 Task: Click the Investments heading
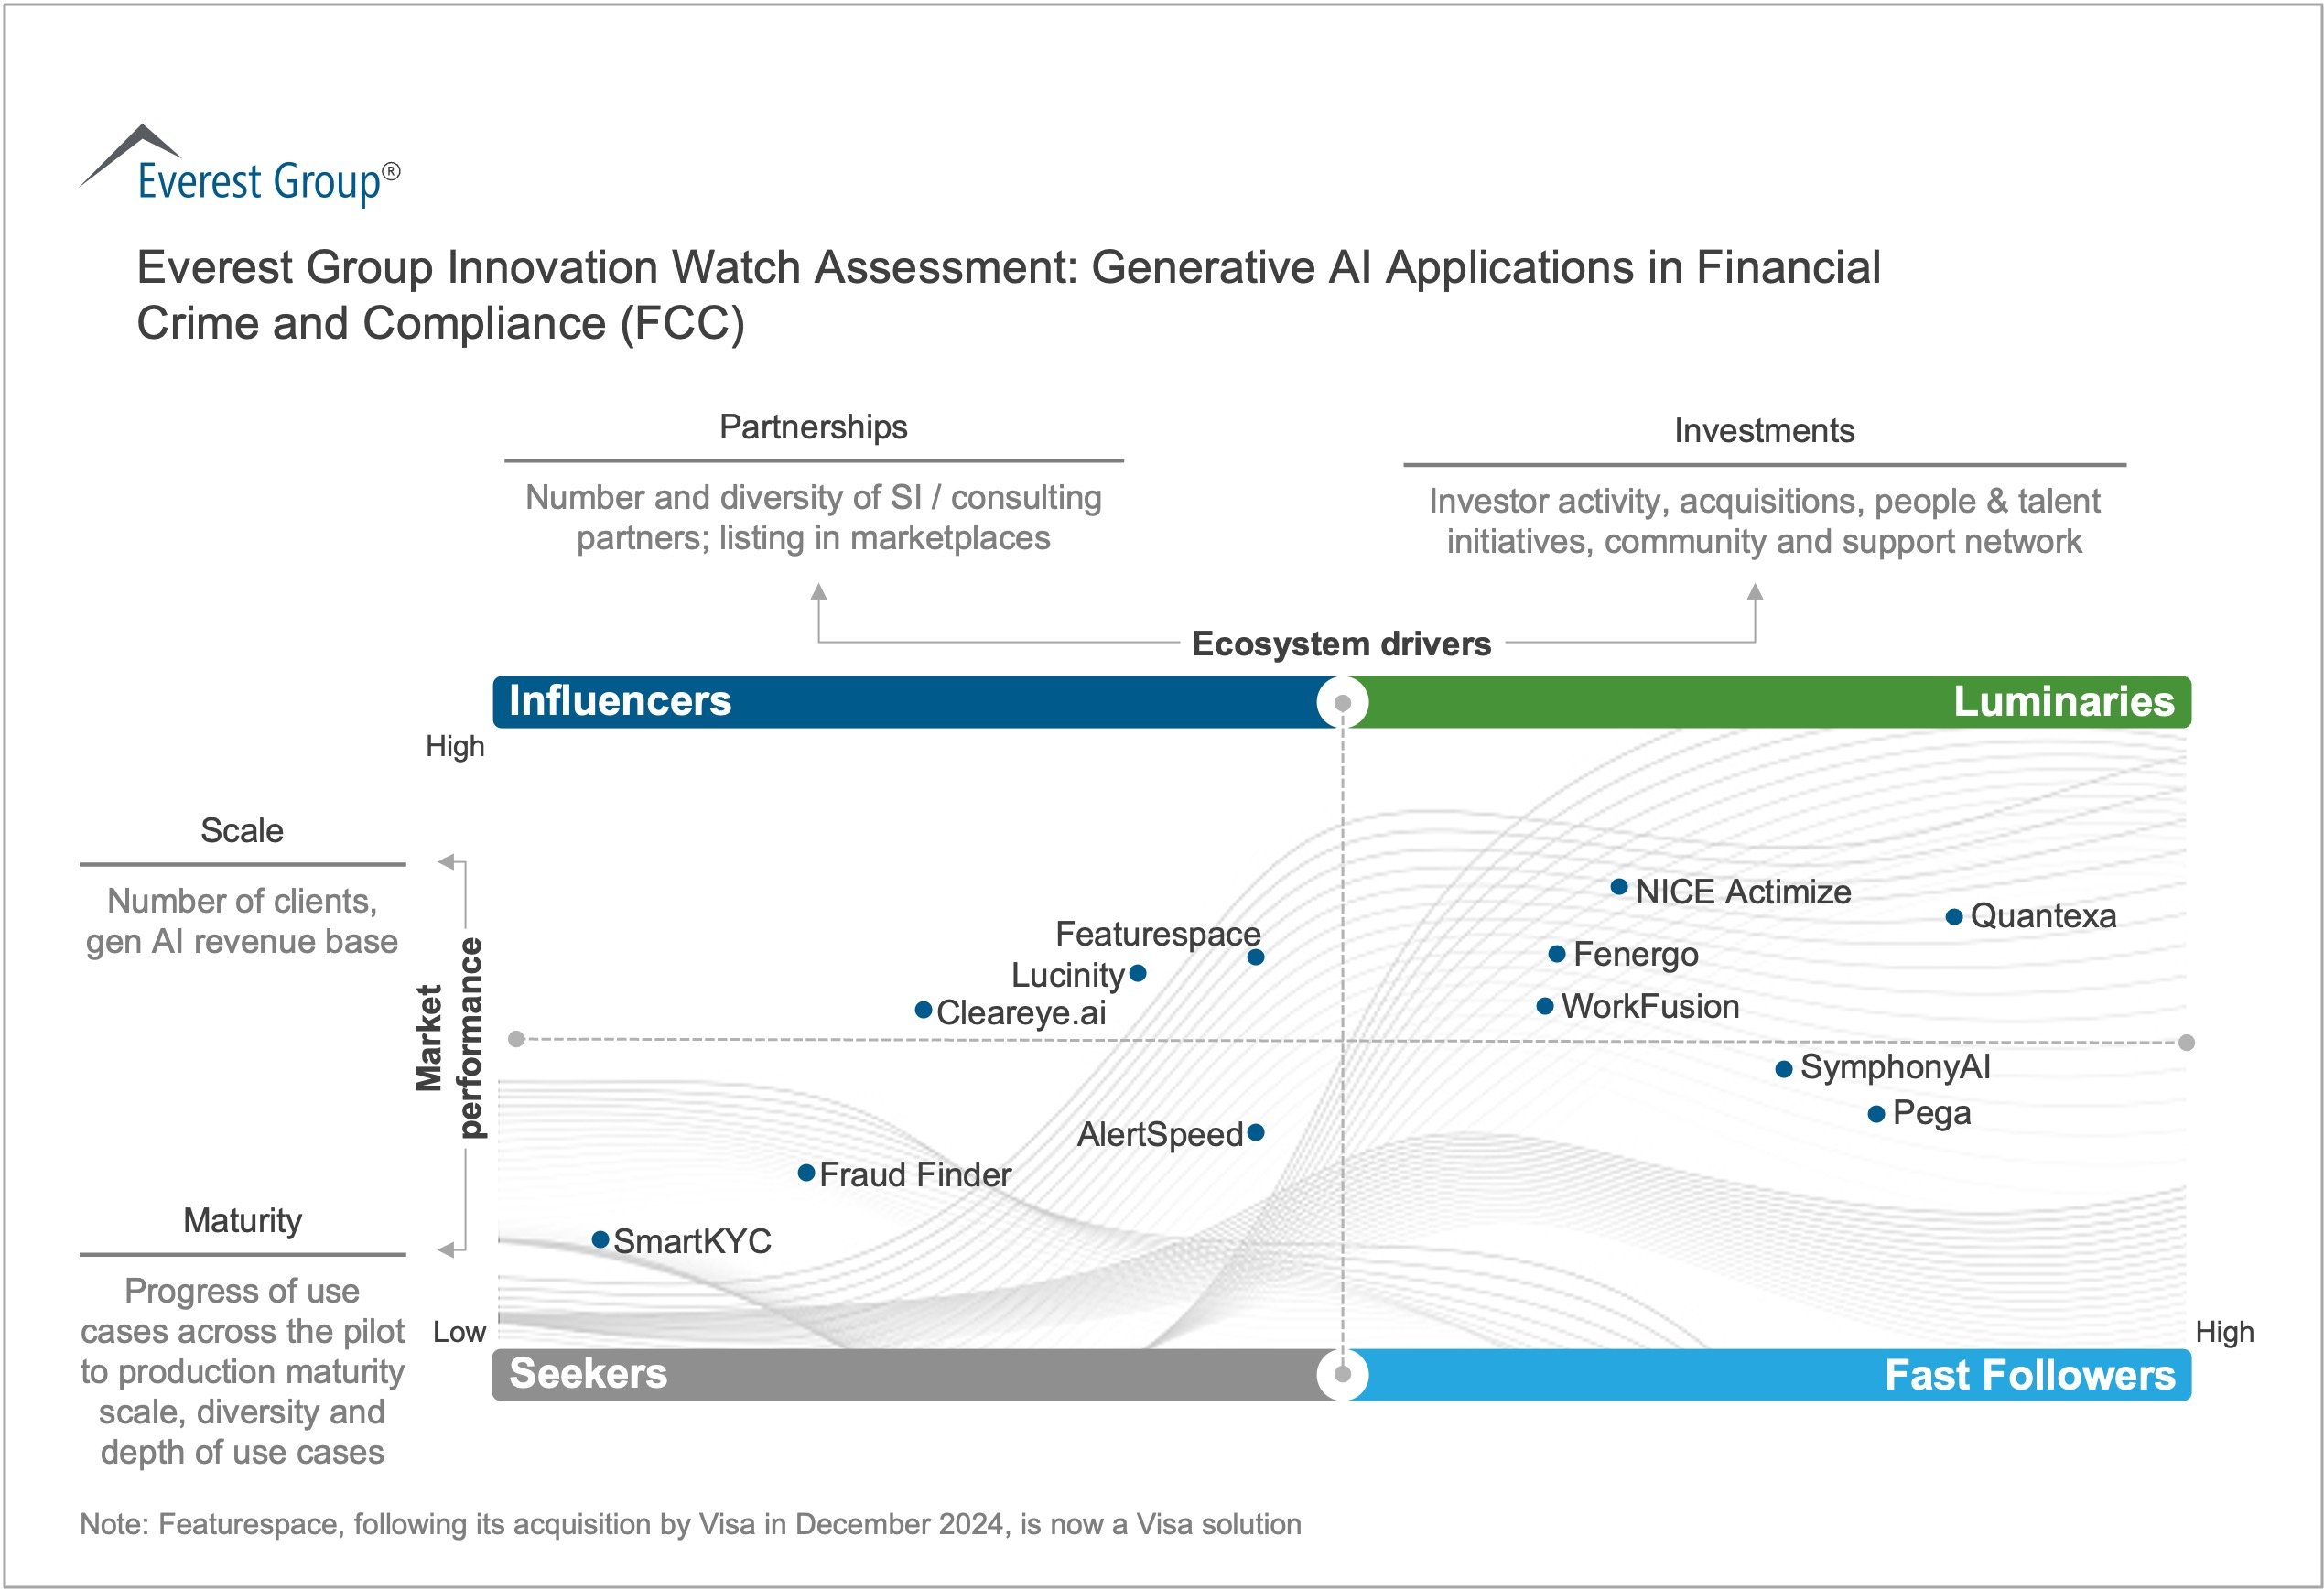coord(1764,431)
